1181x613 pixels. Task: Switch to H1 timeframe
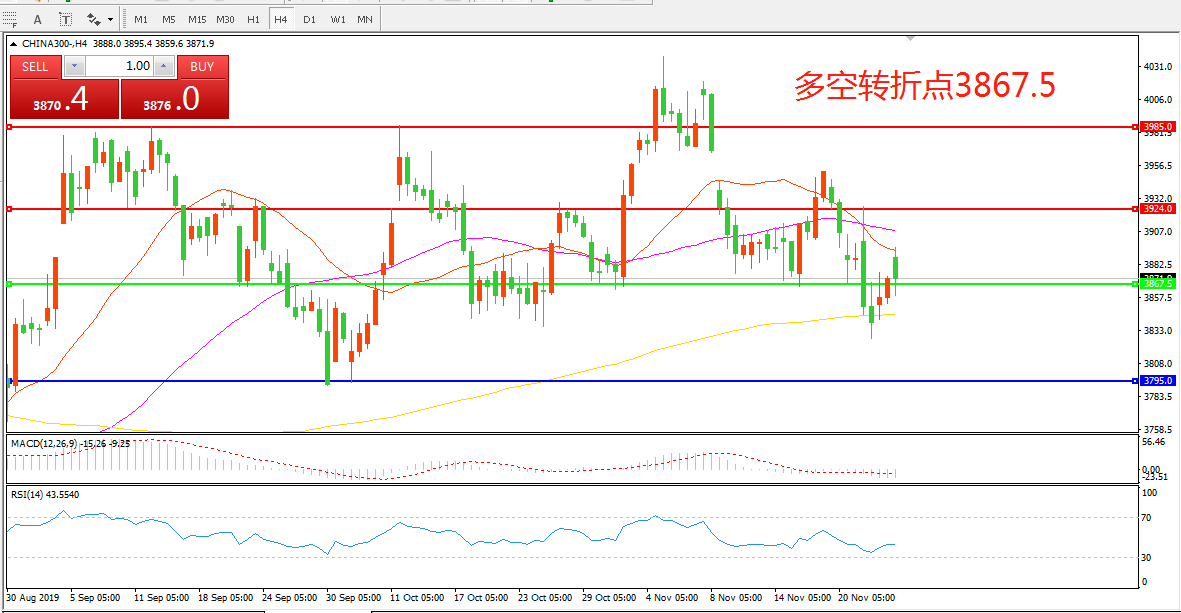tap(253, 19)
